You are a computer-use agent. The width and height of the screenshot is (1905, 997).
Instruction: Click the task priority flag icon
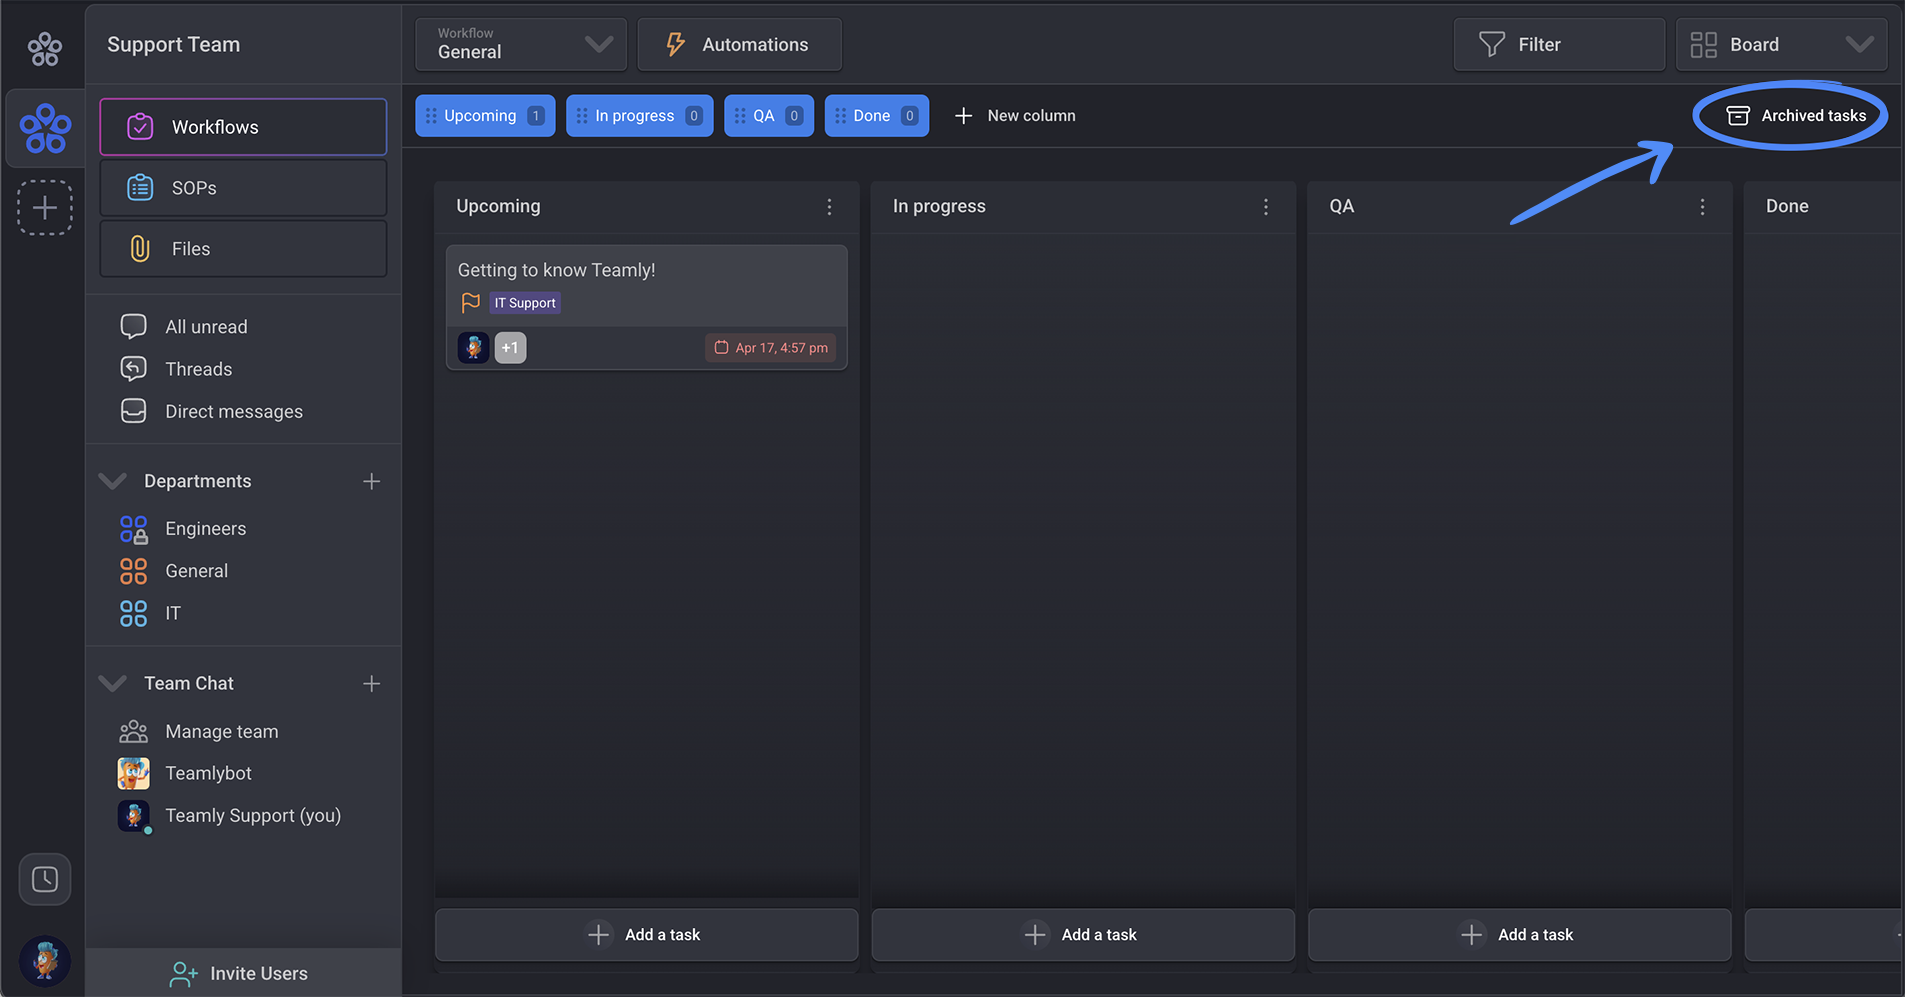click(471, 302)
